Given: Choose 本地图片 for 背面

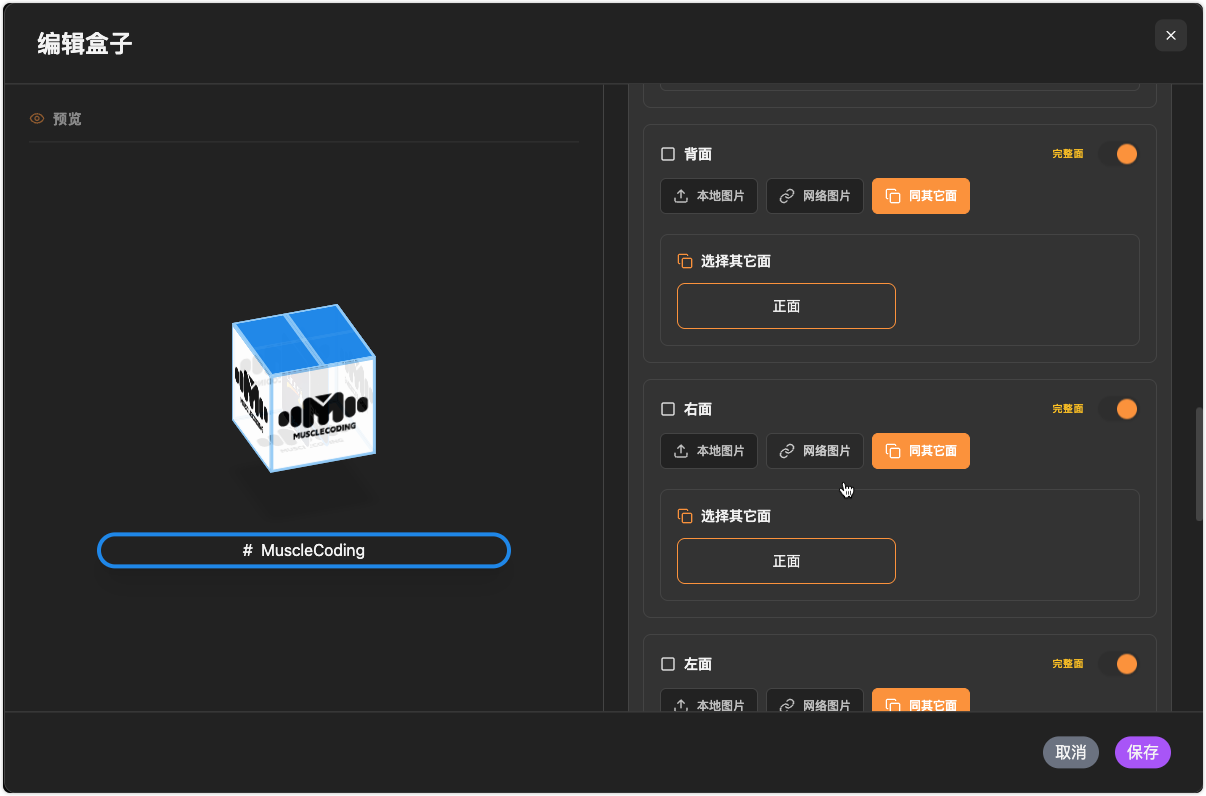Looking at the screenshot, I should click(x=709, y=196).
